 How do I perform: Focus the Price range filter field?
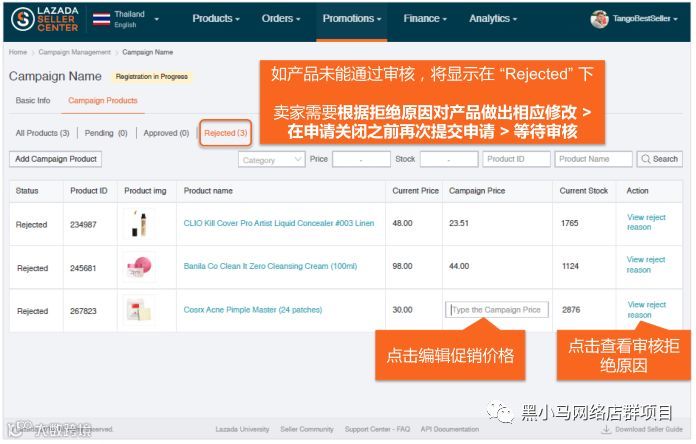coord(361,159)
